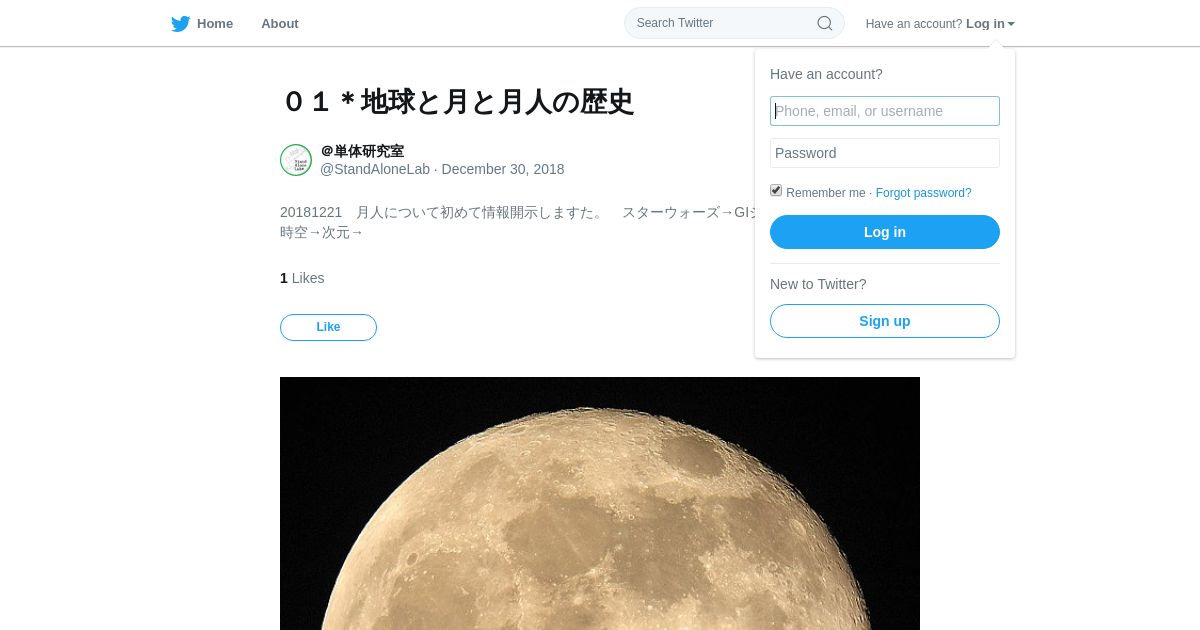
Task: Click the December 30, 2018 date text
Action: pyautogui.click(x=503, y=169)
